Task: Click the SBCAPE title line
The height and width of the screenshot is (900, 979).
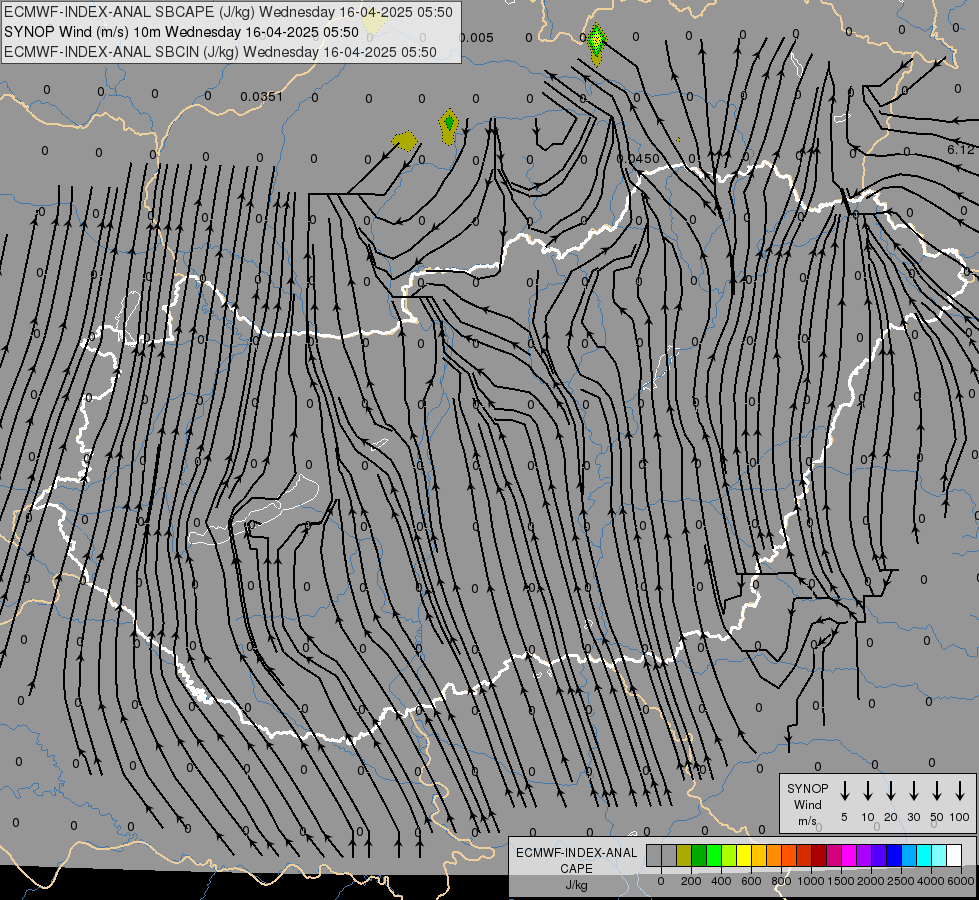Action: coord(229,12)
